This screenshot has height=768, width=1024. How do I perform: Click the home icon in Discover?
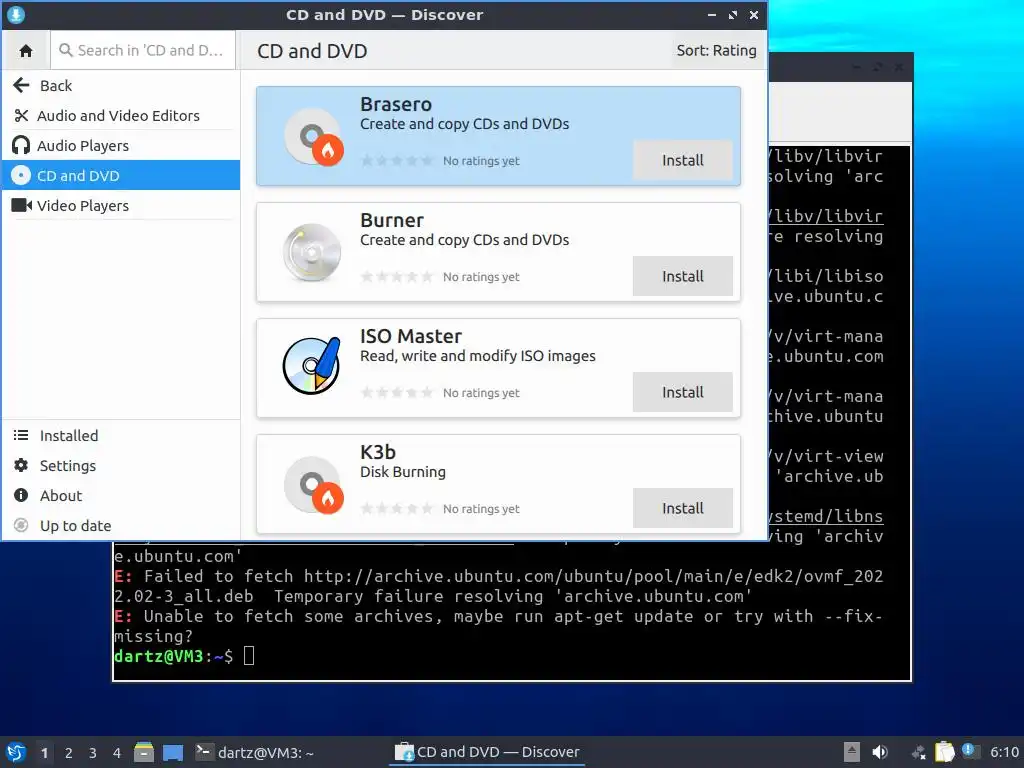(x=26, y=50)
